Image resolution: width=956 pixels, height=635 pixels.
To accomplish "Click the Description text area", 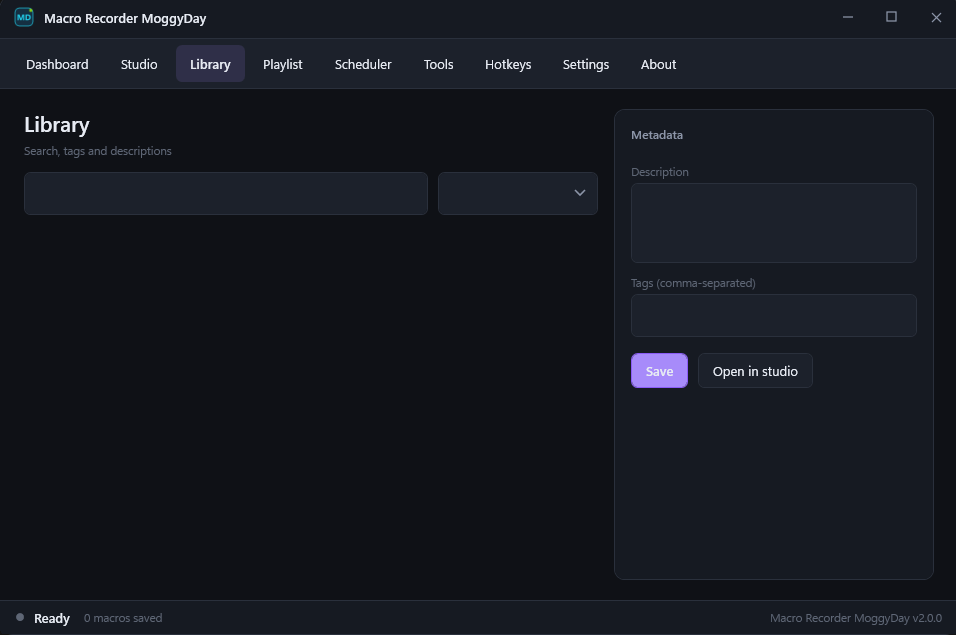I will click(x=774, y=223).
